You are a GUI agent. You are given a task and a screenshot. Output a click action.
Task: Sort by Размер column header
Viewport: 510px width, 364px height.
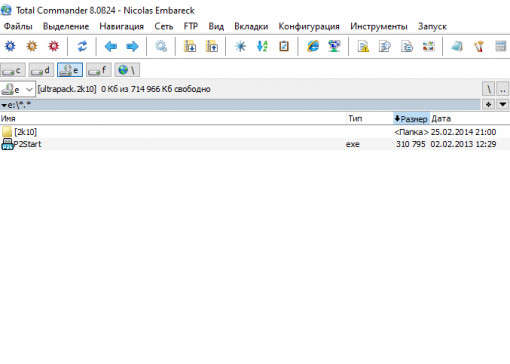pos(411,118)
